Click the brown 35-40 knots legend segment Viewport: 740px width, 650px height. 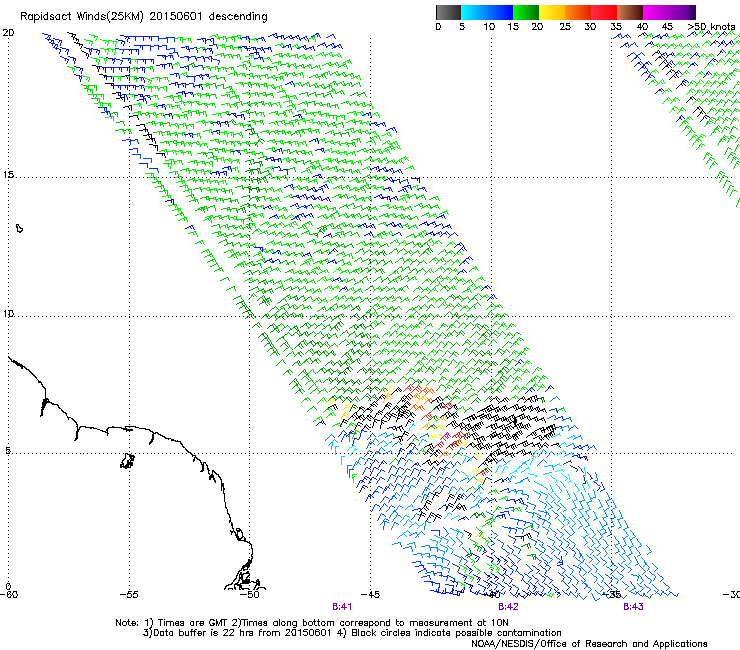point(630,12)
